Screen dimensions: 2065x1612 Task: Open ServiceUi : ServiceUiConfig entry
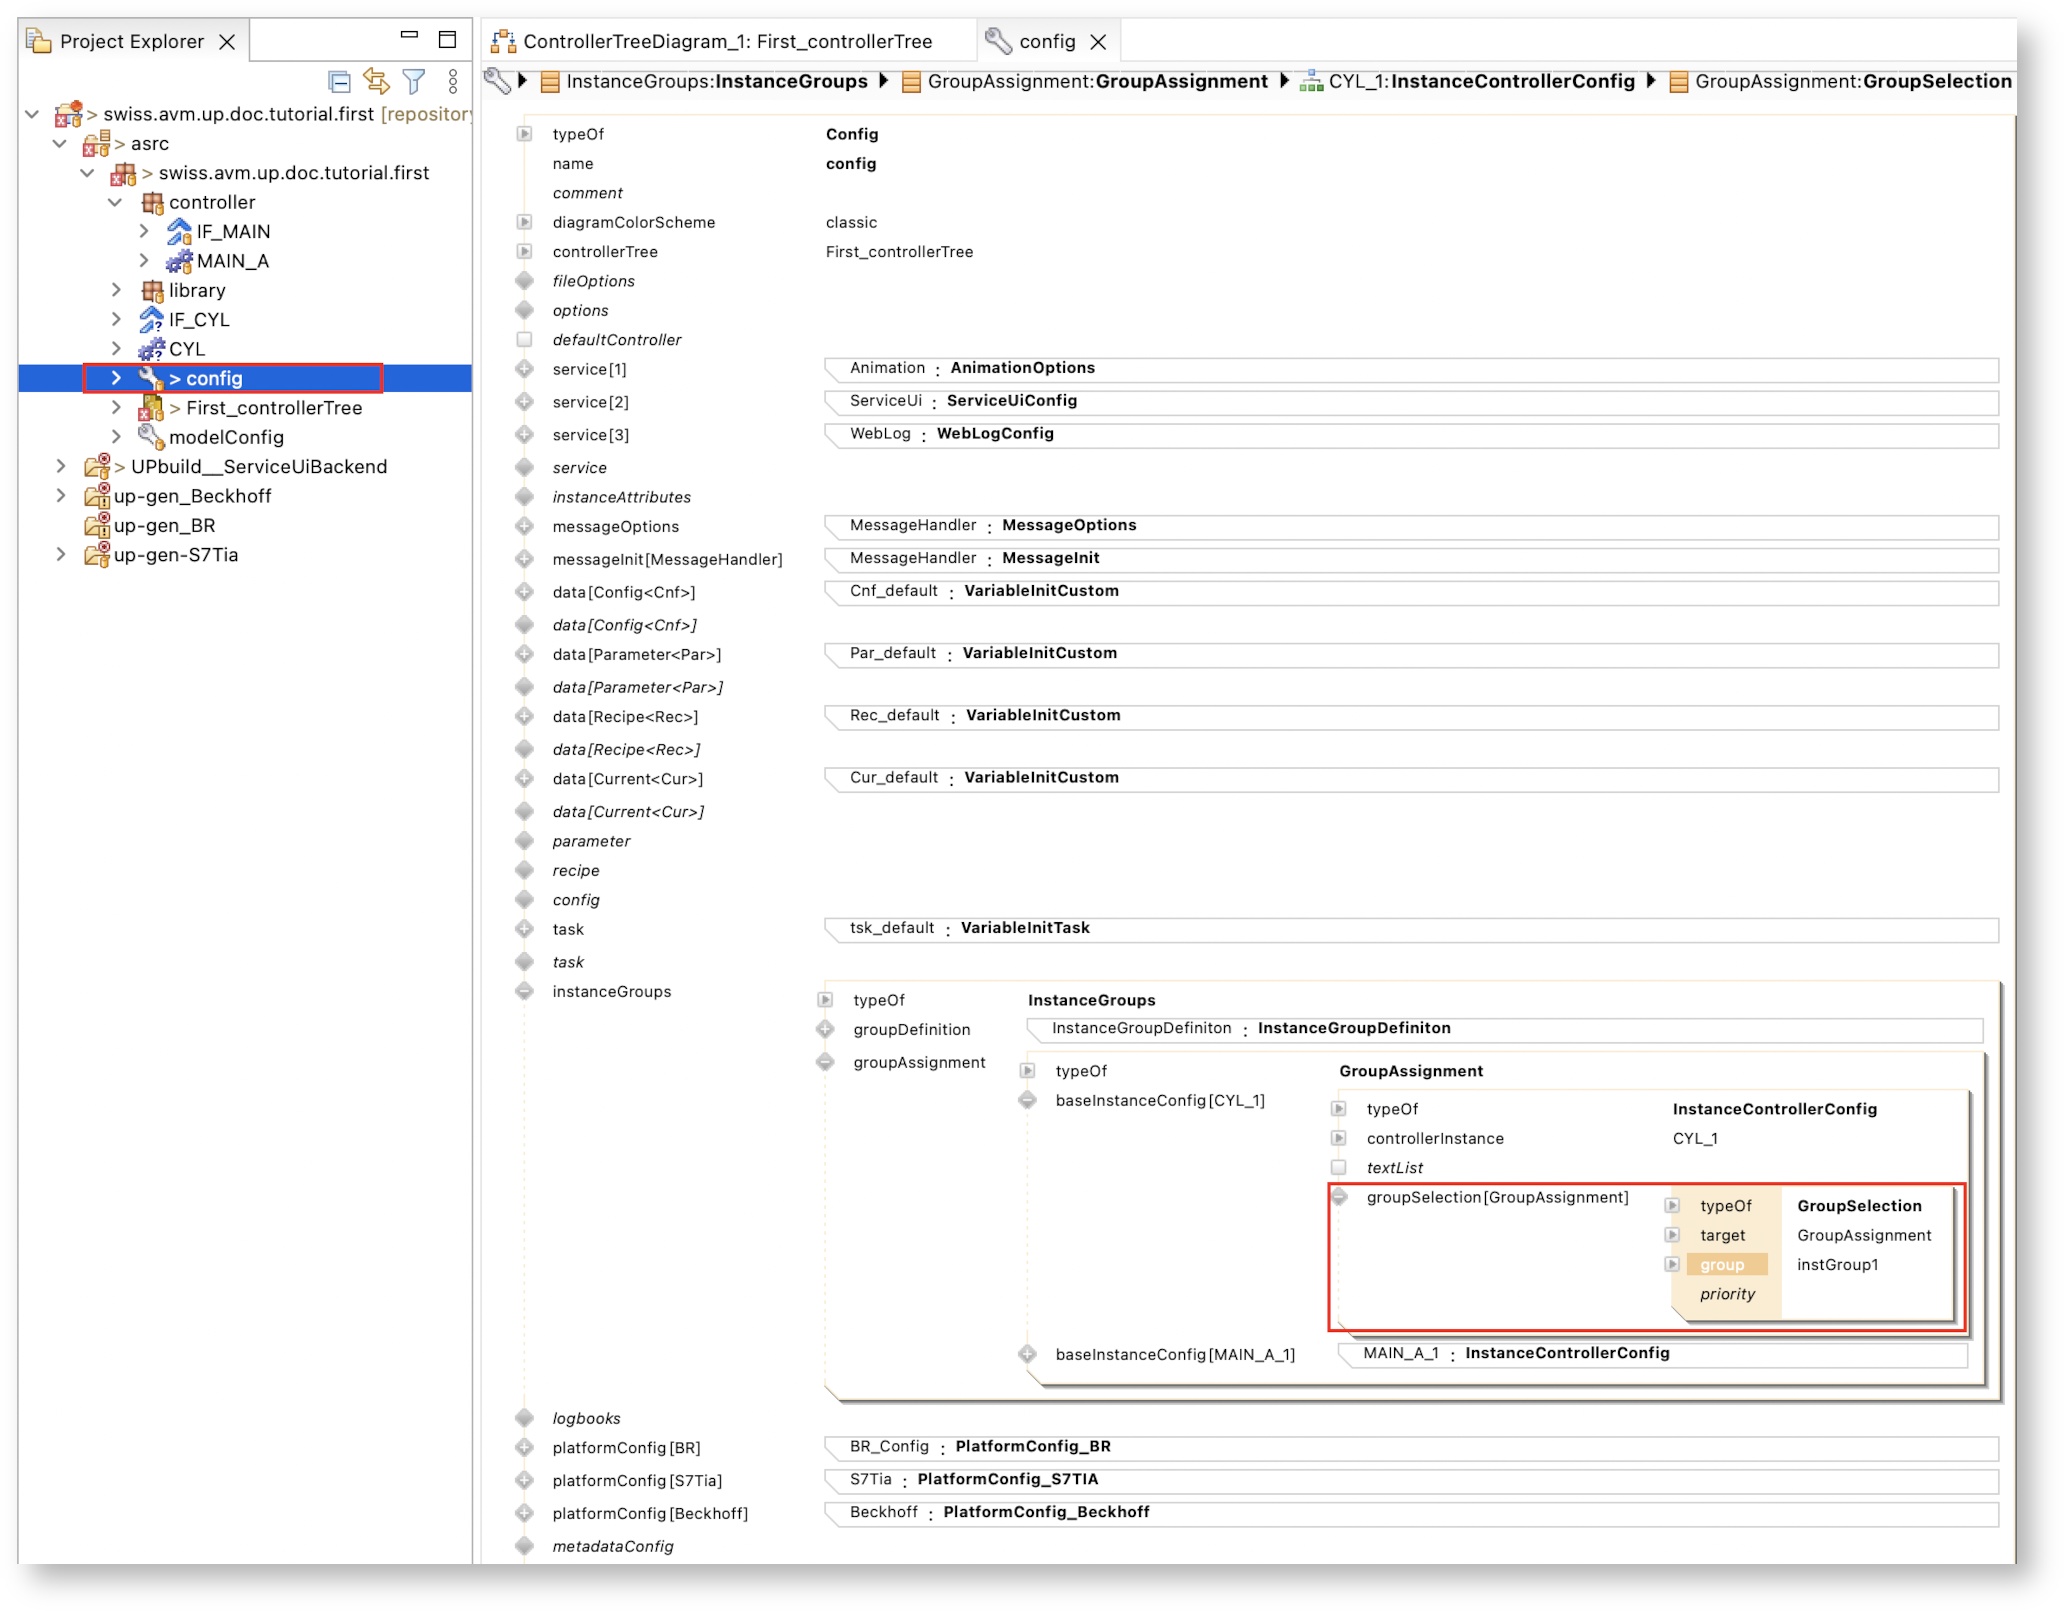point(1411,401)
